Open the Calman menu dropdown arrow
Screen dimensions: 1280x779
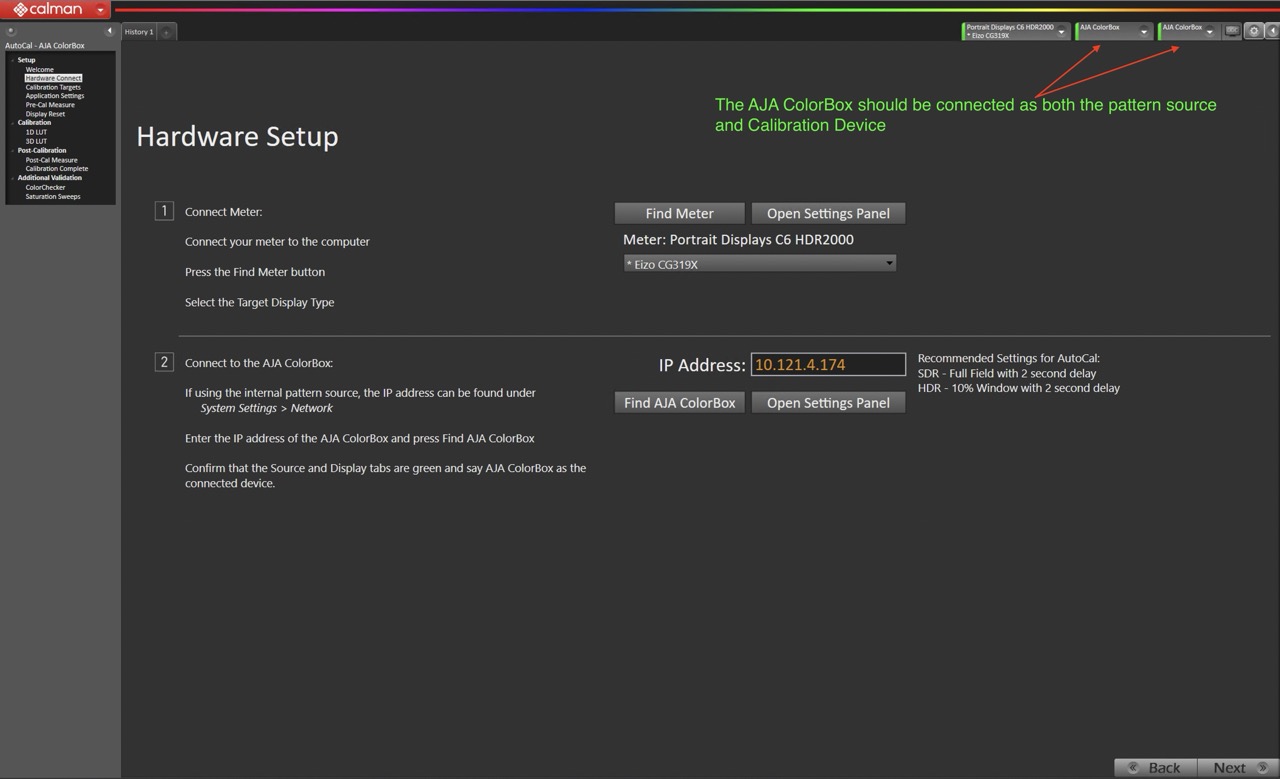pyautogui.click(x=100, y=10)
